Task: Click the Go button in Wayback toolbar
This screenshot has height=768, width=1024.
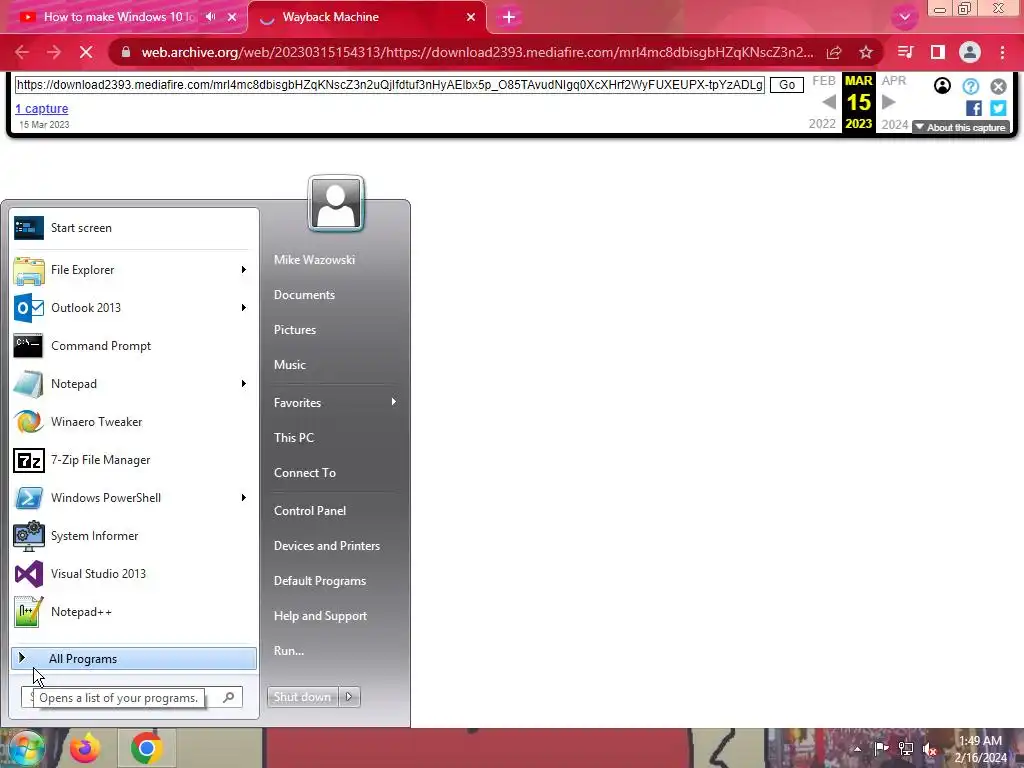Action: [787, 85]
